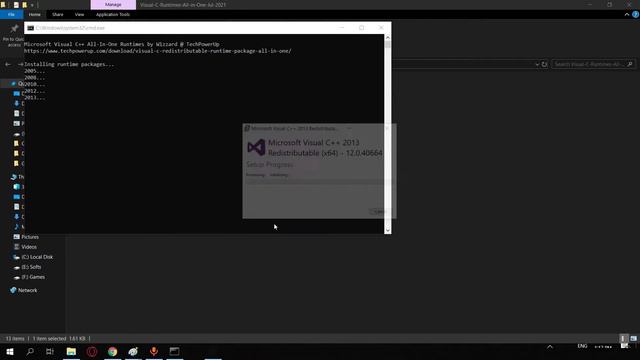Viewport: 640px width, 360px height.
Task: Open Google Chrome from the taskbar
Action: coord(113,351)
